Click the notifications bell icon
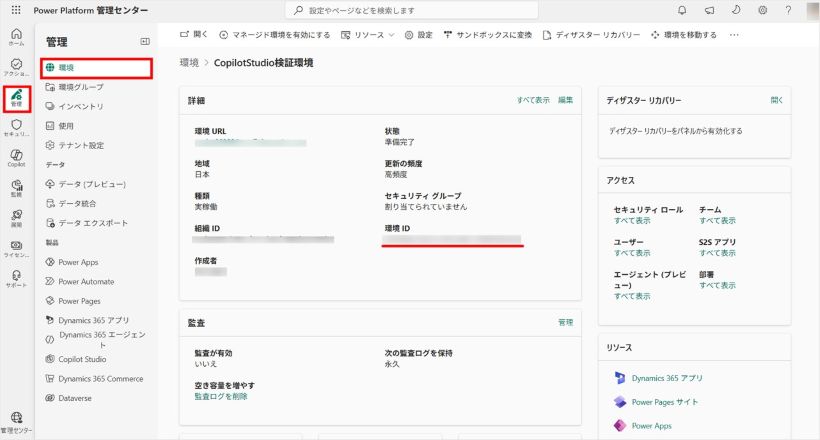 [682, 10]
